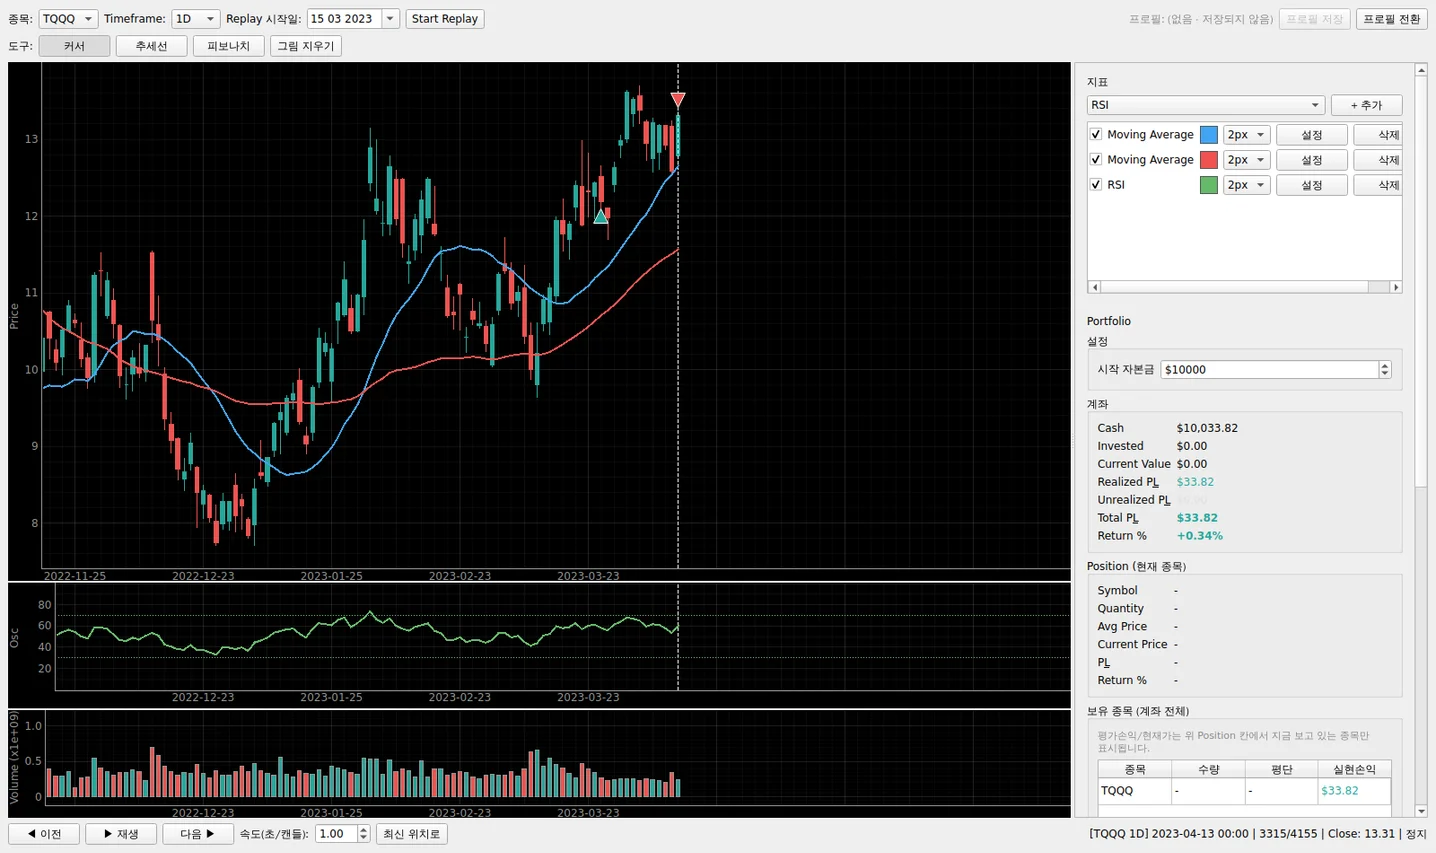The width and height of the screenshot is (1436, 853).
Task: Select the 추세선 trendline tool
Action: (151, 46)
